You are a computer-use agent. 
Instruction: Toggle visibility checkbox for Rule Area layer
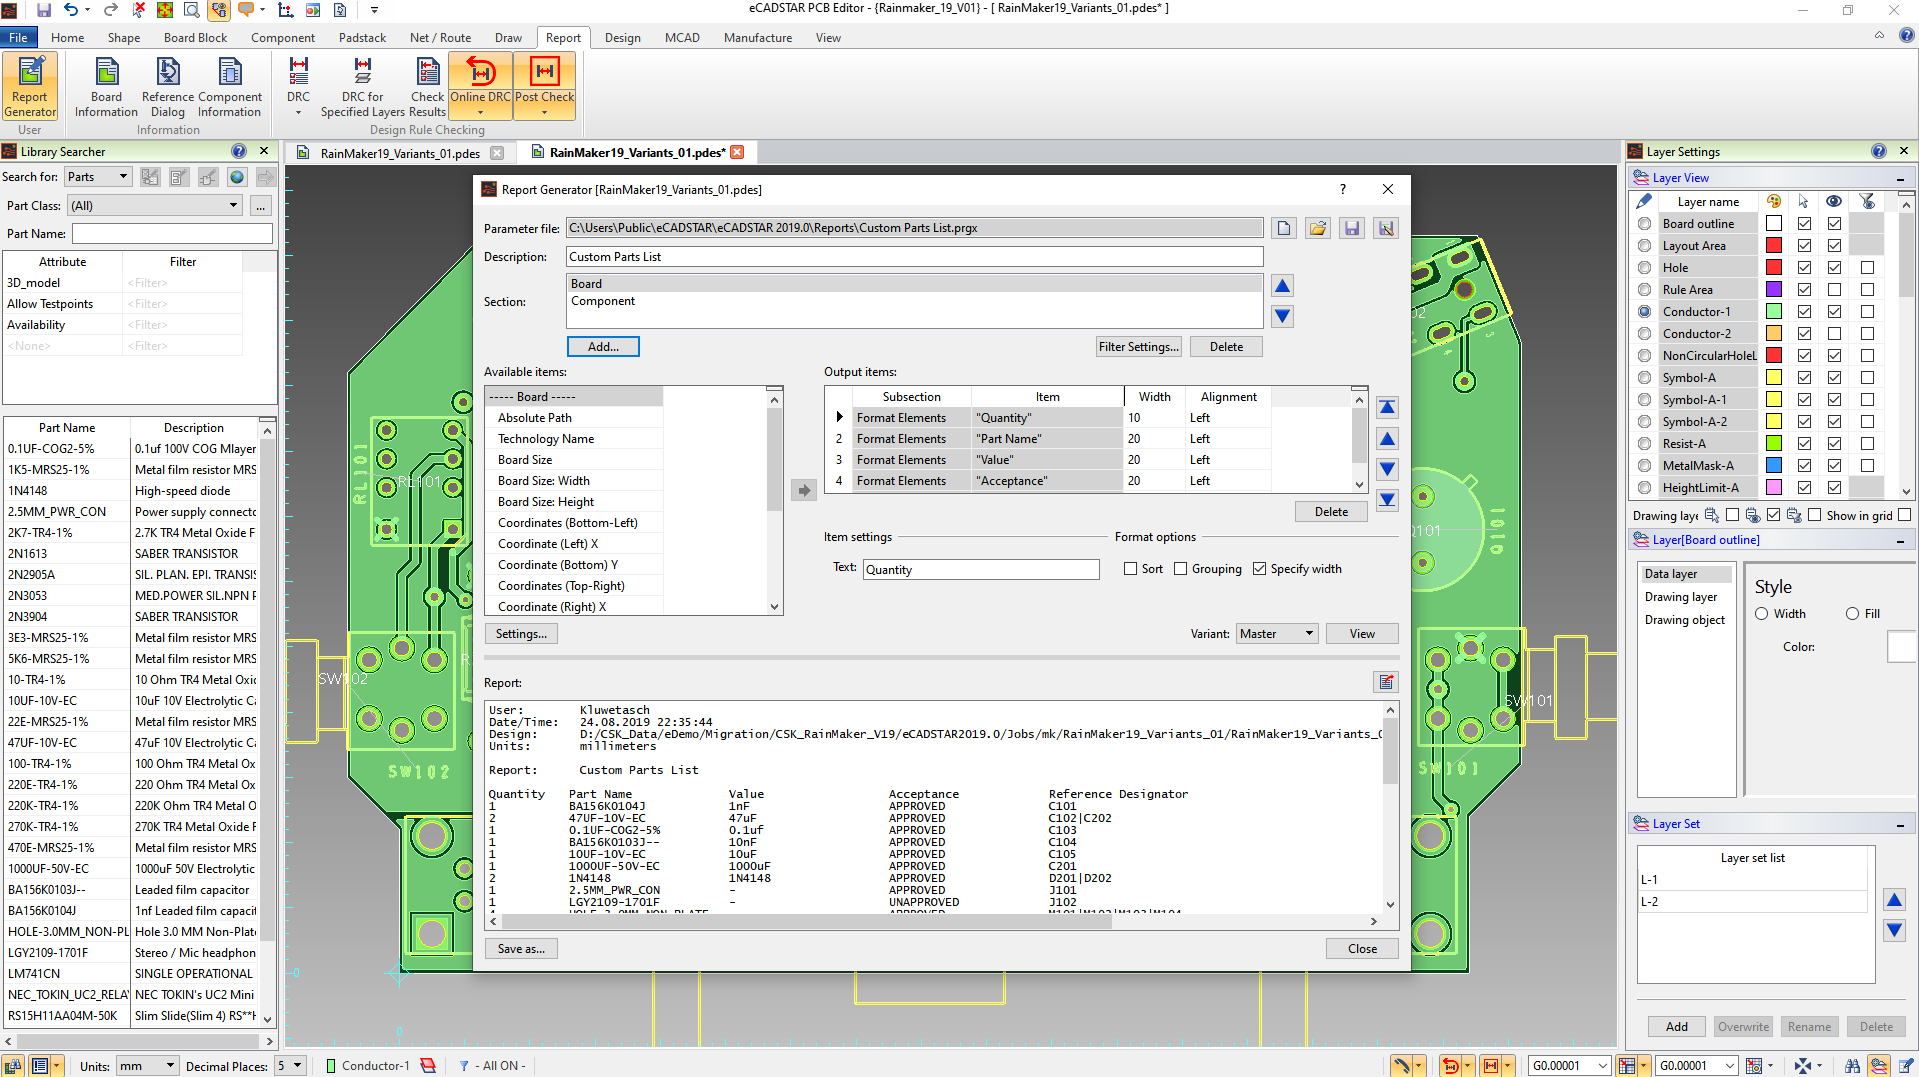pos(1834,290)
